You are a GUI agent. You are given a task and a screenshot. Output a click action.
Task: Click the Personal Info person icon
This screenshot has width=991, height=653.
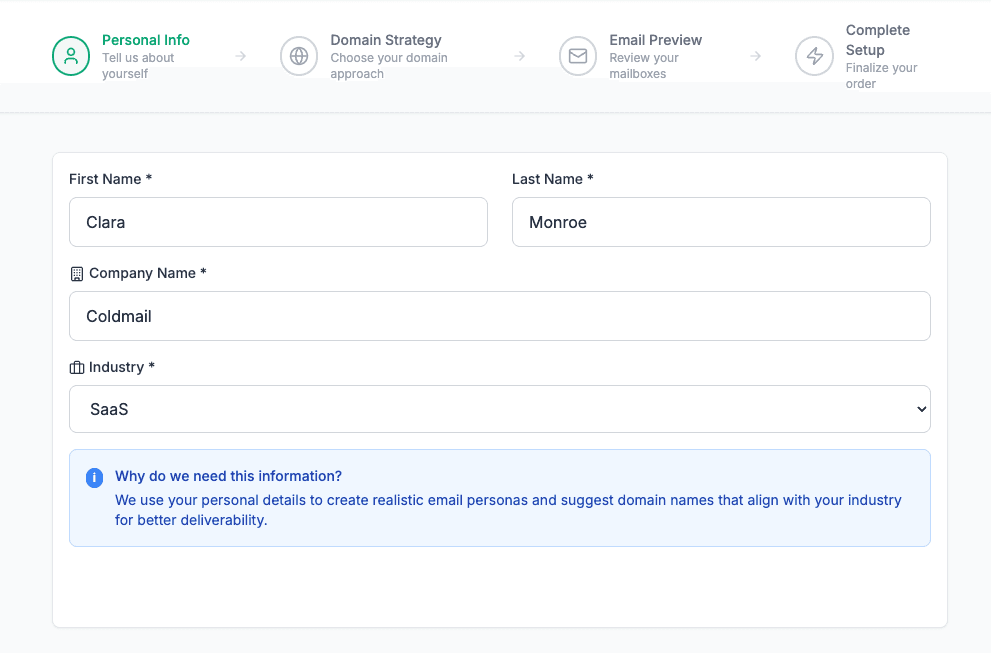tap(71, 56)
